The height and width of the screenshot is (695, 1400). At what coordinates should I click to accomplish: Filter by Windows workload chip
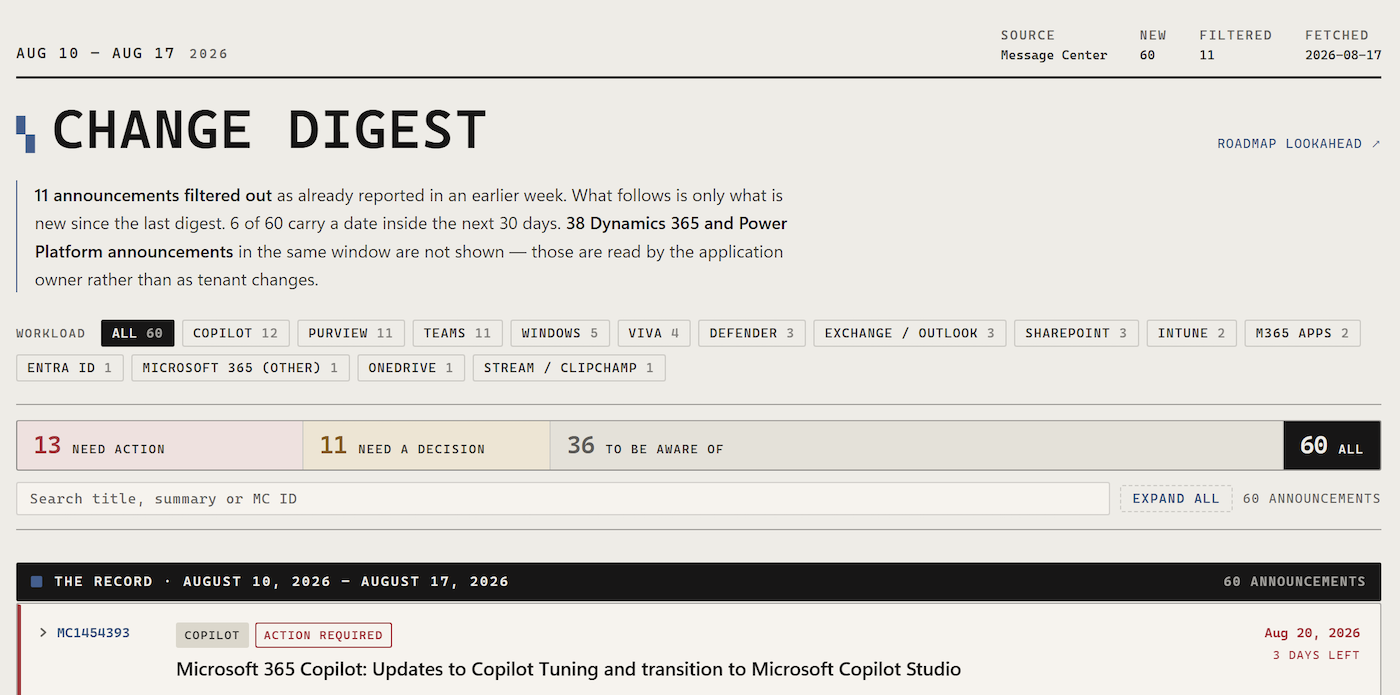click(560, 333)
